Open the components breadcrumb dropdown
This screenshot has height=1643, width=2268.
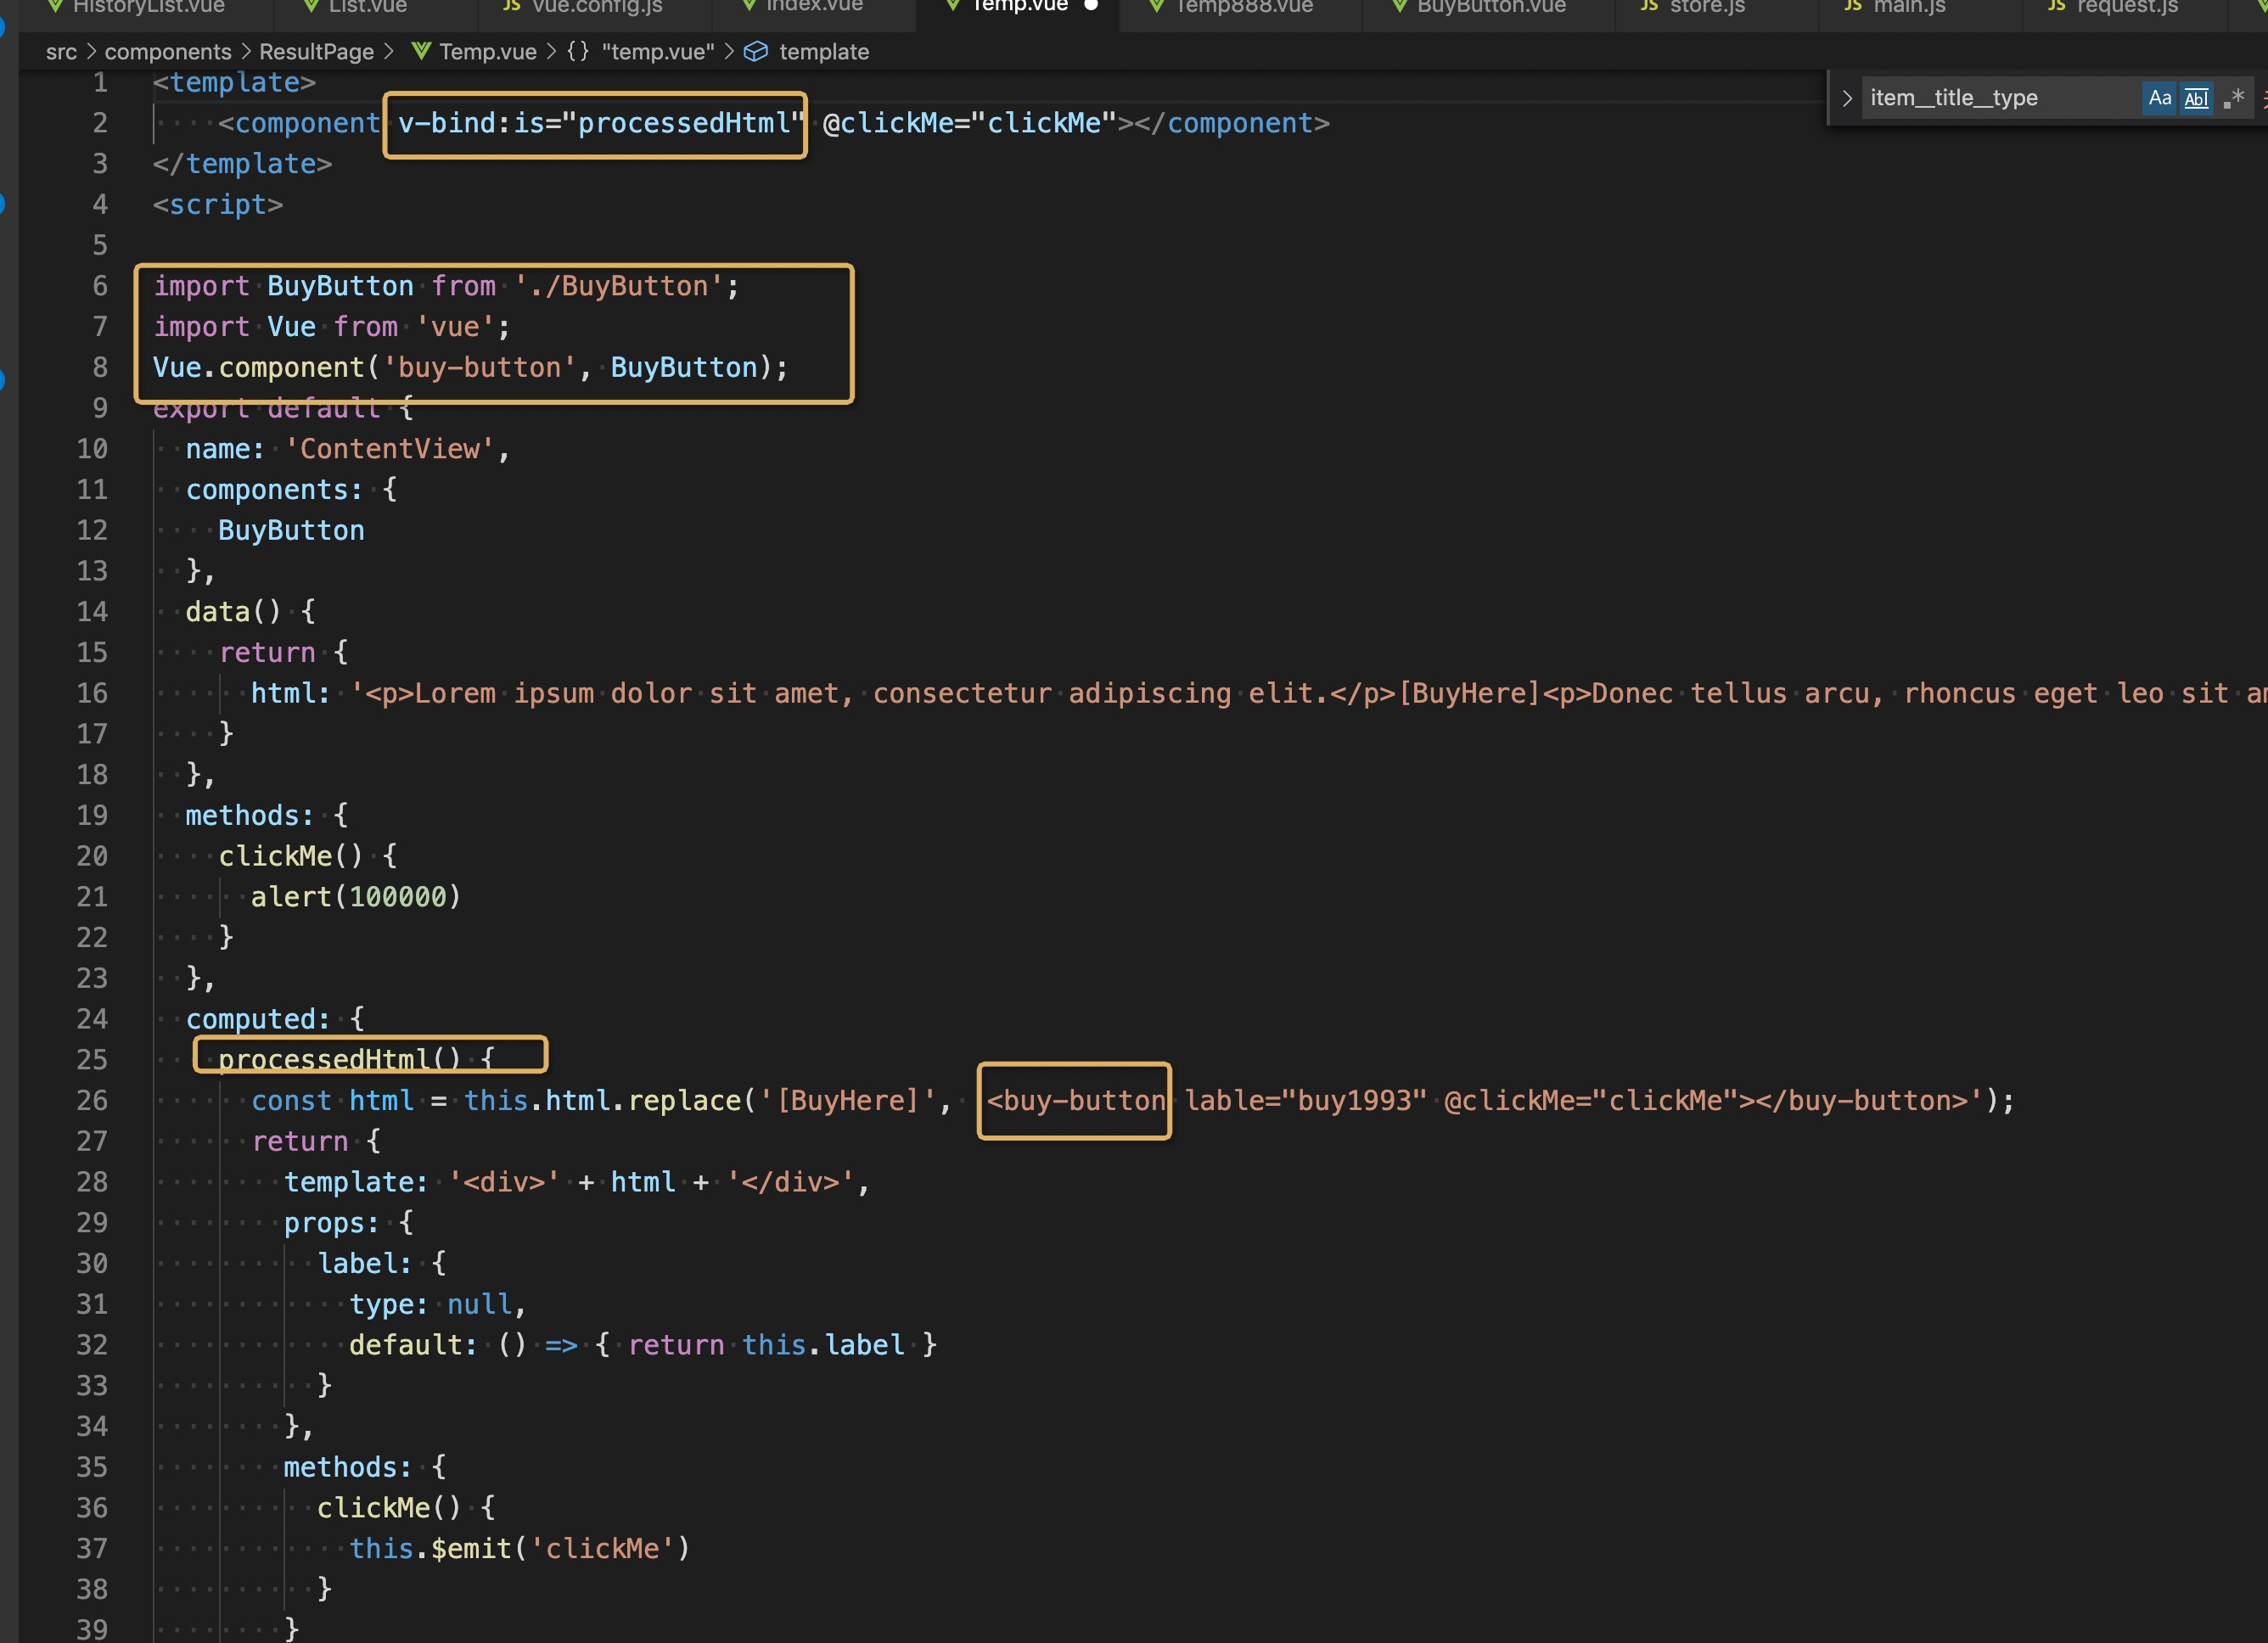(x=167, y=51)
